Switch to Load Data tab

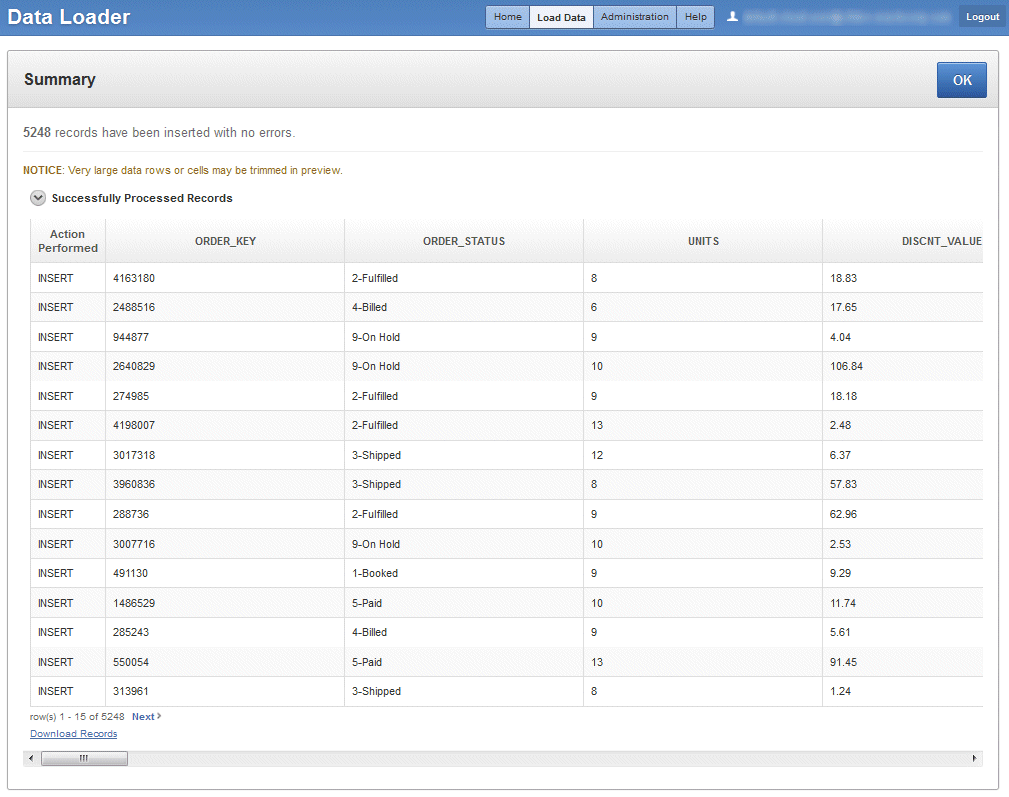coord(561,17)
